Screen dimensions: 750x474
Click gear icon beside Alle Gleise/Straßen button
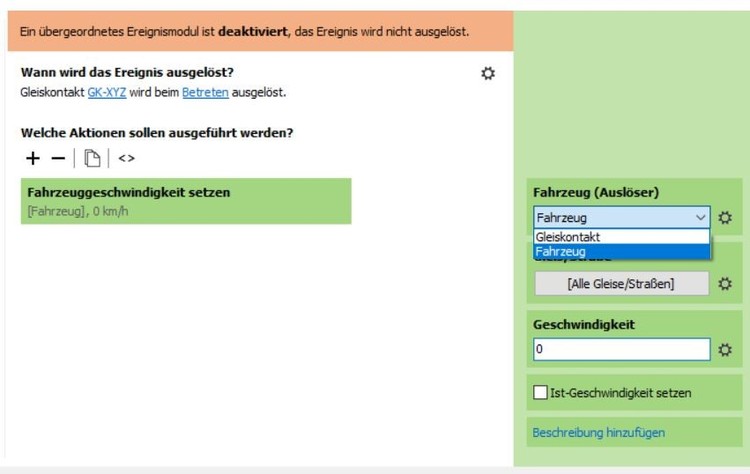click(725, 284)
